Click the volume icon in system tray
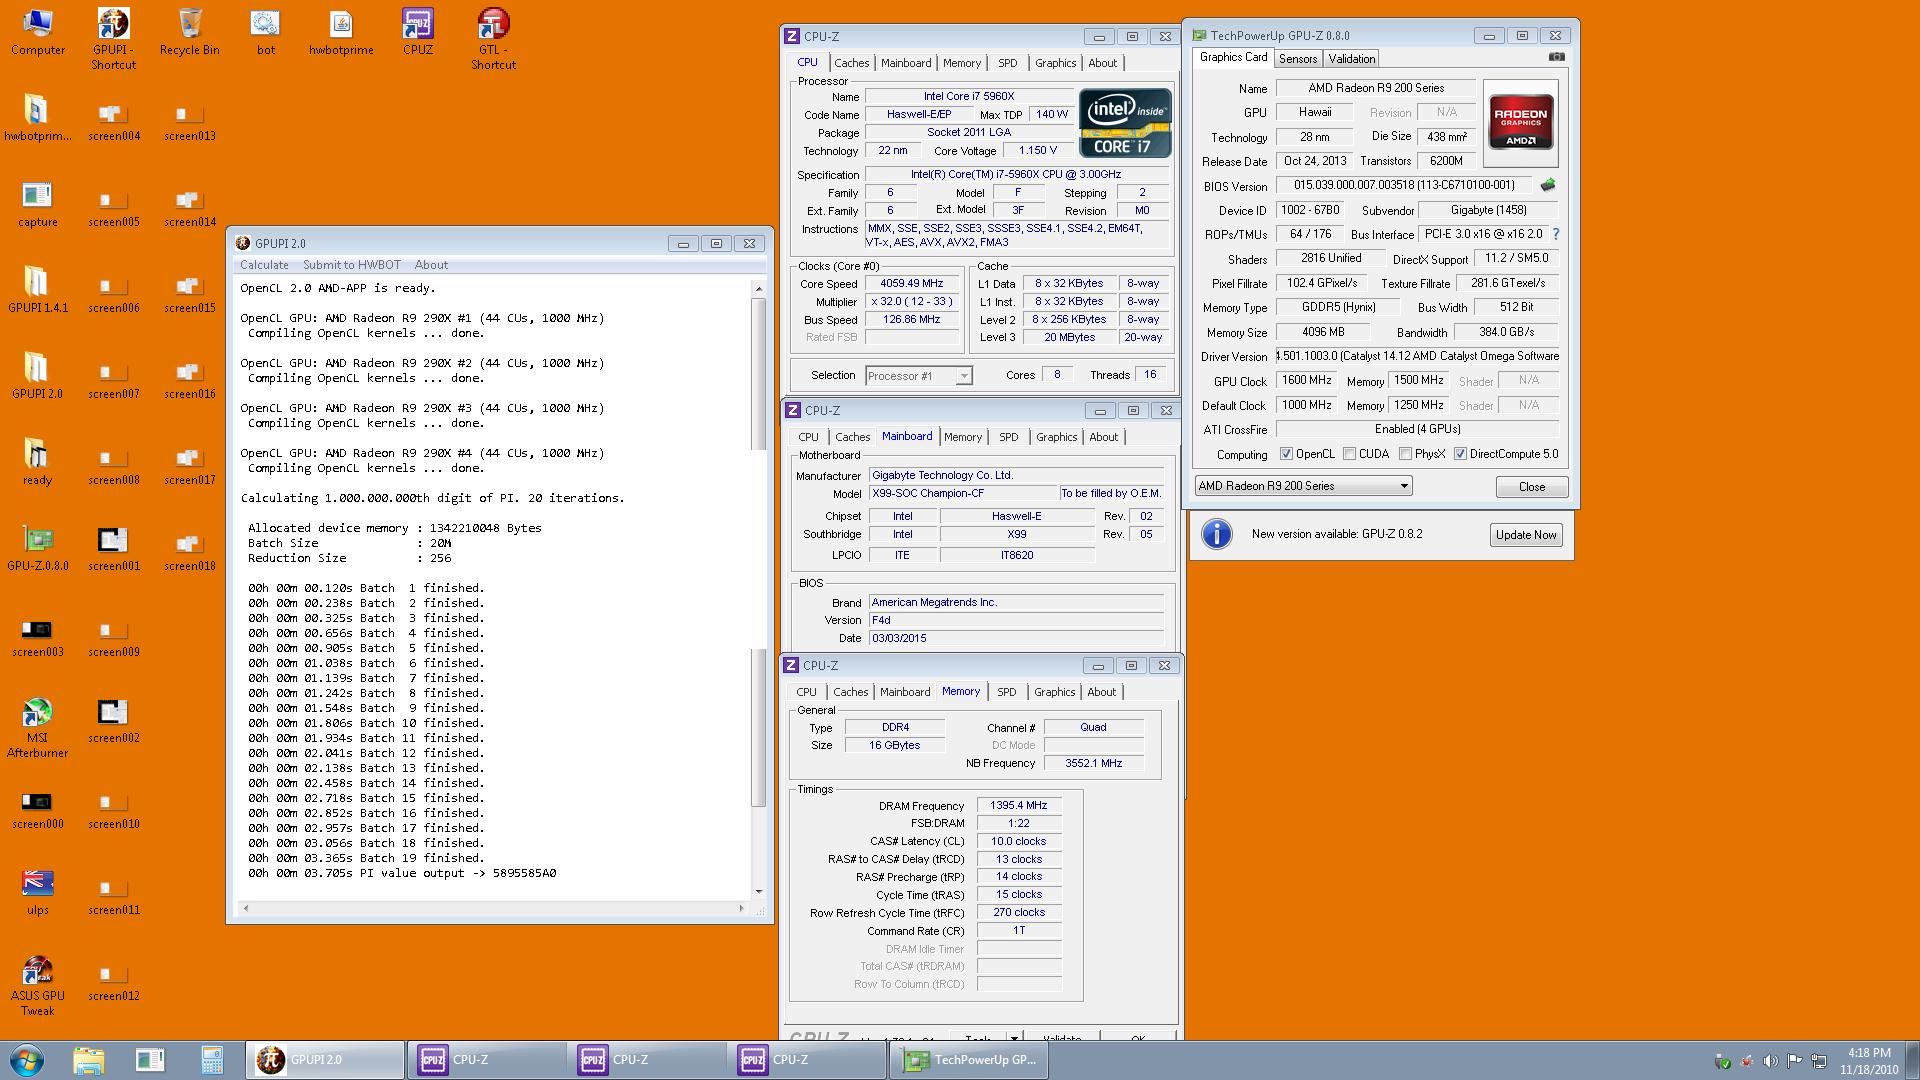Screen dimensions: 1920x1080 tap(1770, 1061)
